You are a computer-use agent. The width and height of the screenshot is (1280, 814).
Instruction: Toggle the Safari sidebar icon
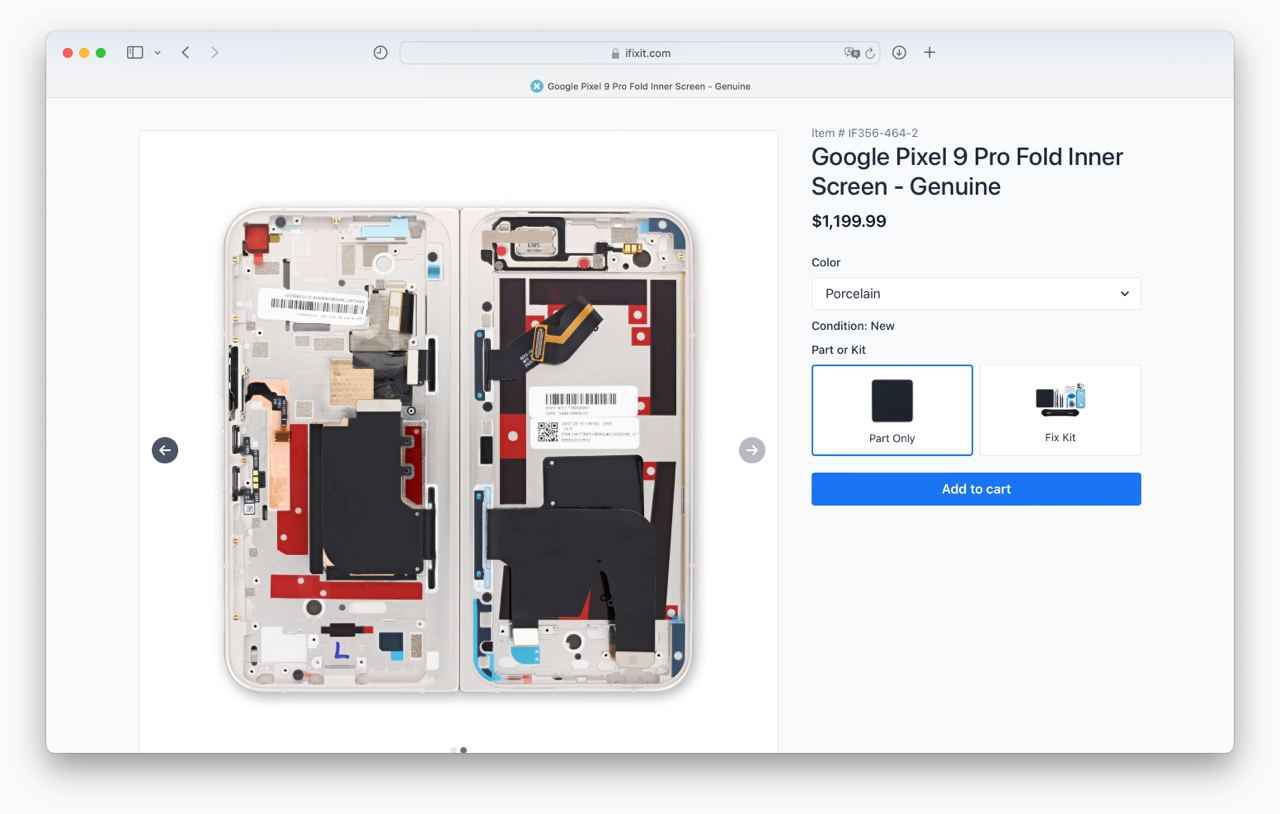135,52
